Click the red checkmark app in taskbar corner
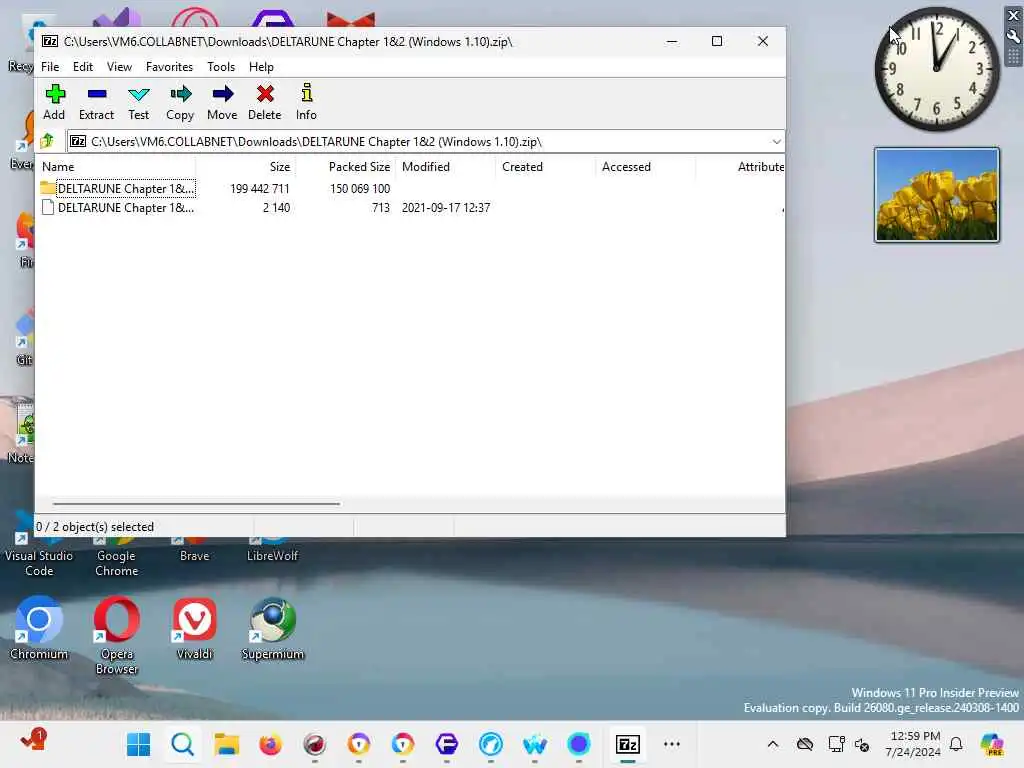The image size is (1024, 768). [33, 740]
